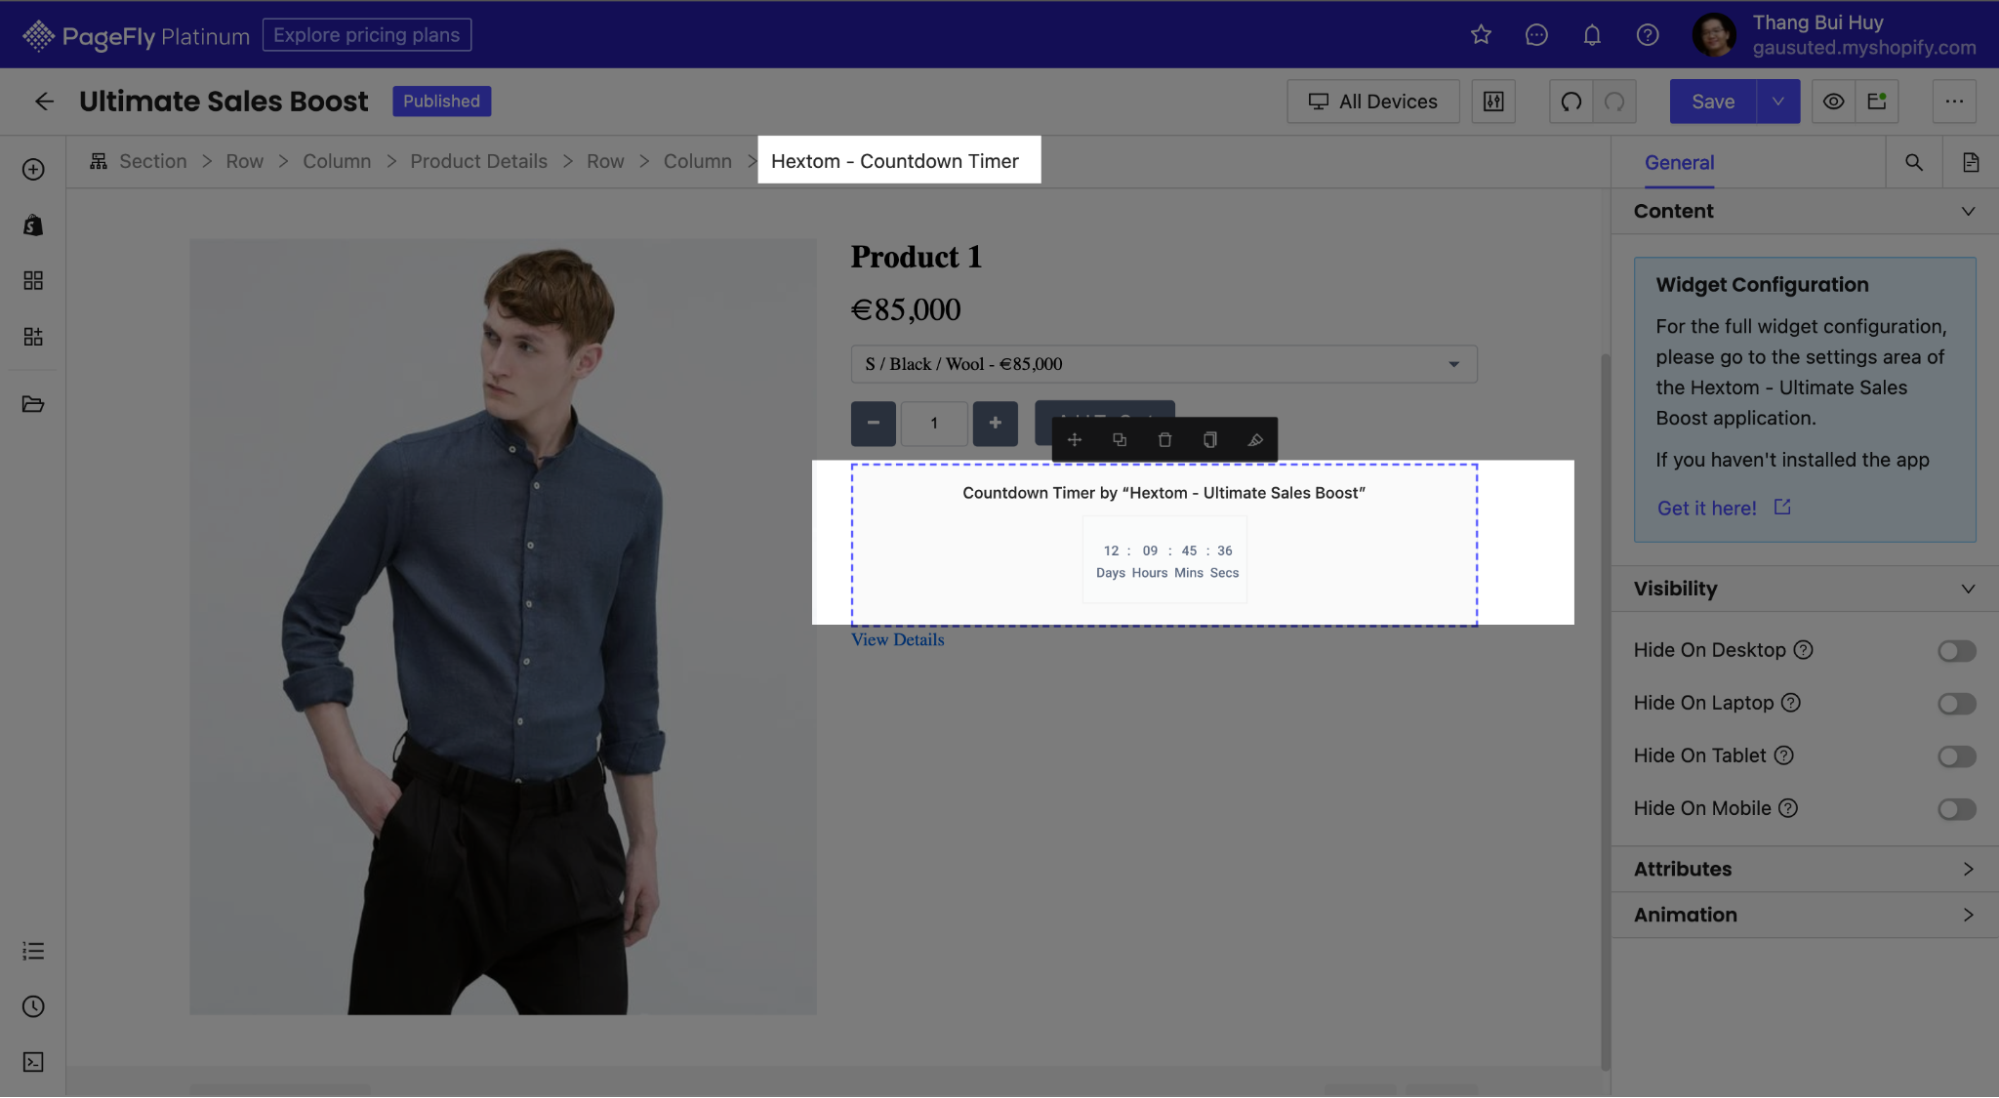The height and width of the screenshot is (1098, 1999).
Task: Click the search icon in the inspector panel
Action: point(1913,162)
